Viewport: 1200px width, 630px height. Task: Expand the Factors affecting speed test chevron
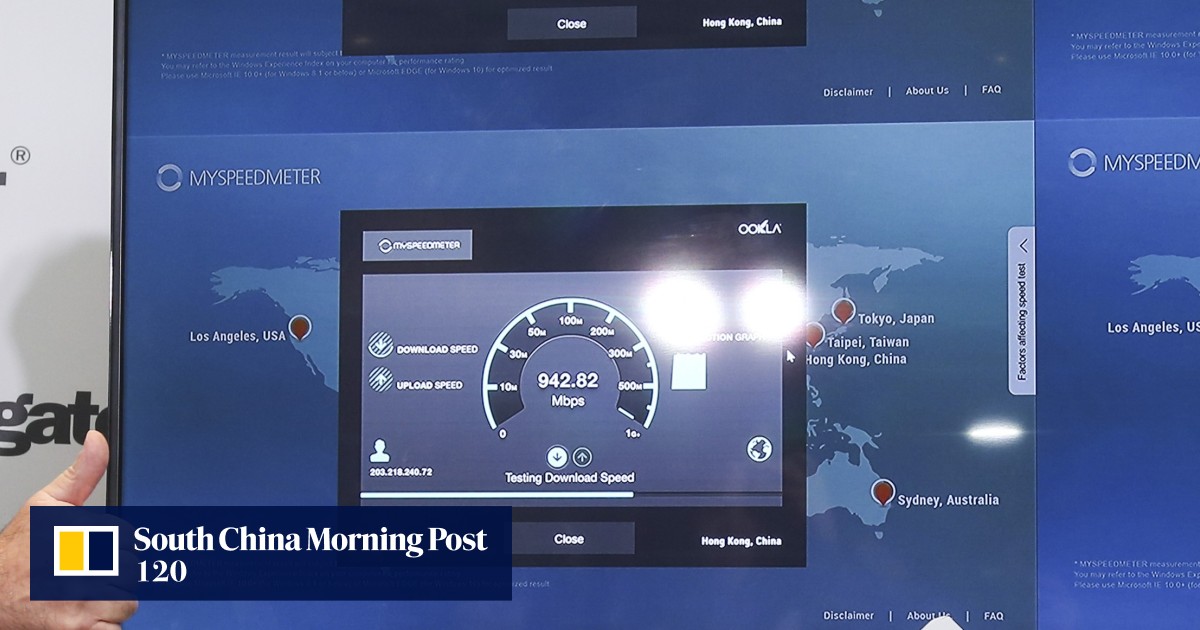pyautogui.click(x=1023, y=246)
